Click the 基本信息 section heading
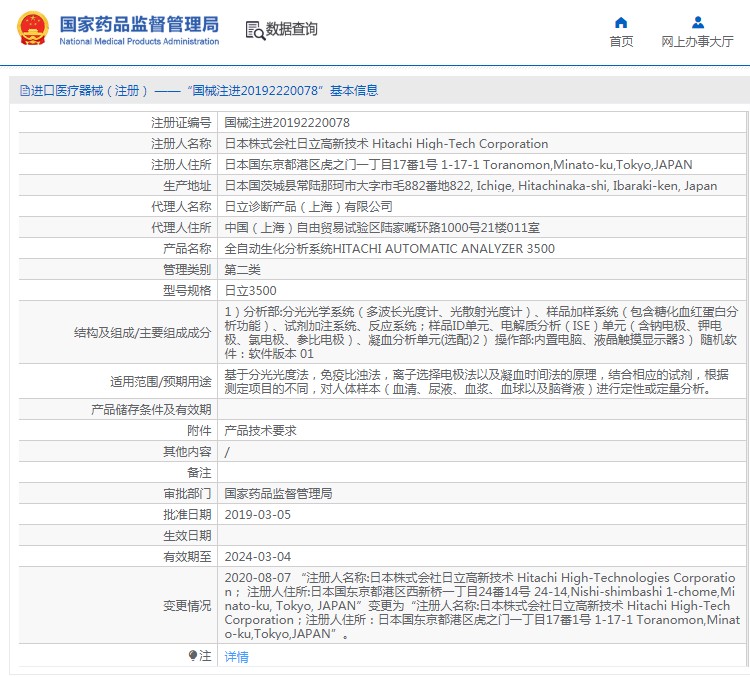The width and height of the screenshot is (750, 677). pyautogui.click(x=354, y=90)
